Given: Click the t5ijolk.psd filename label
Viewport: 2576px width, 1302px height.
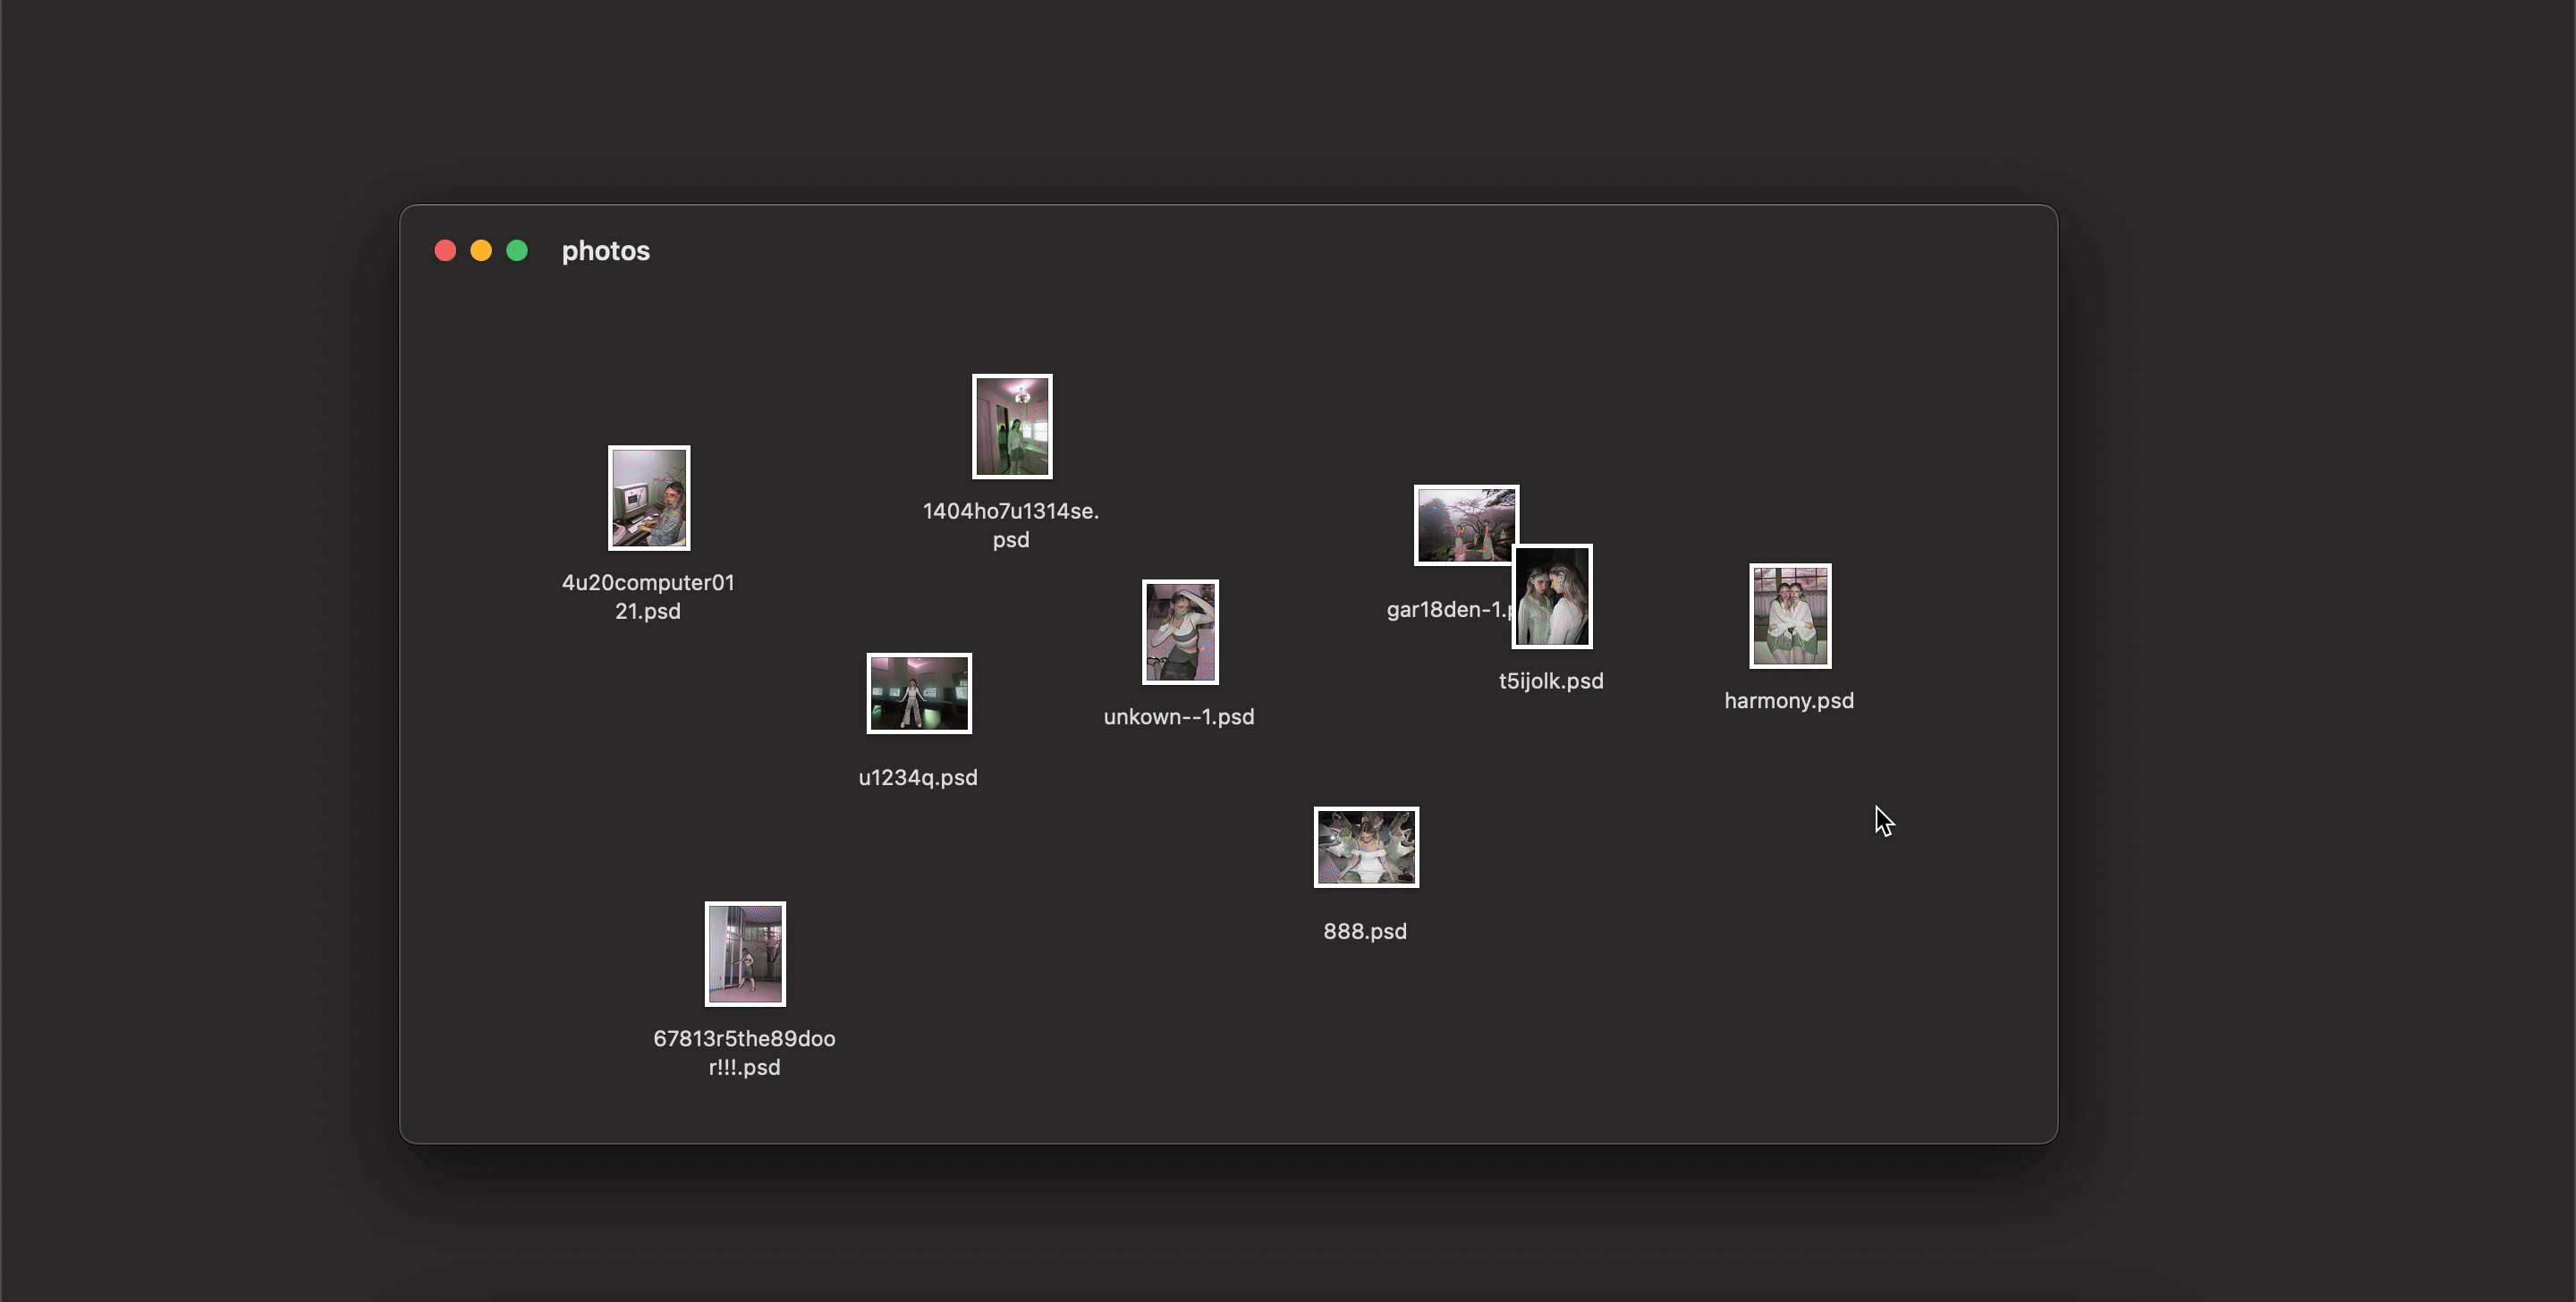Looking at the screenshot, I should [1551, 681].
